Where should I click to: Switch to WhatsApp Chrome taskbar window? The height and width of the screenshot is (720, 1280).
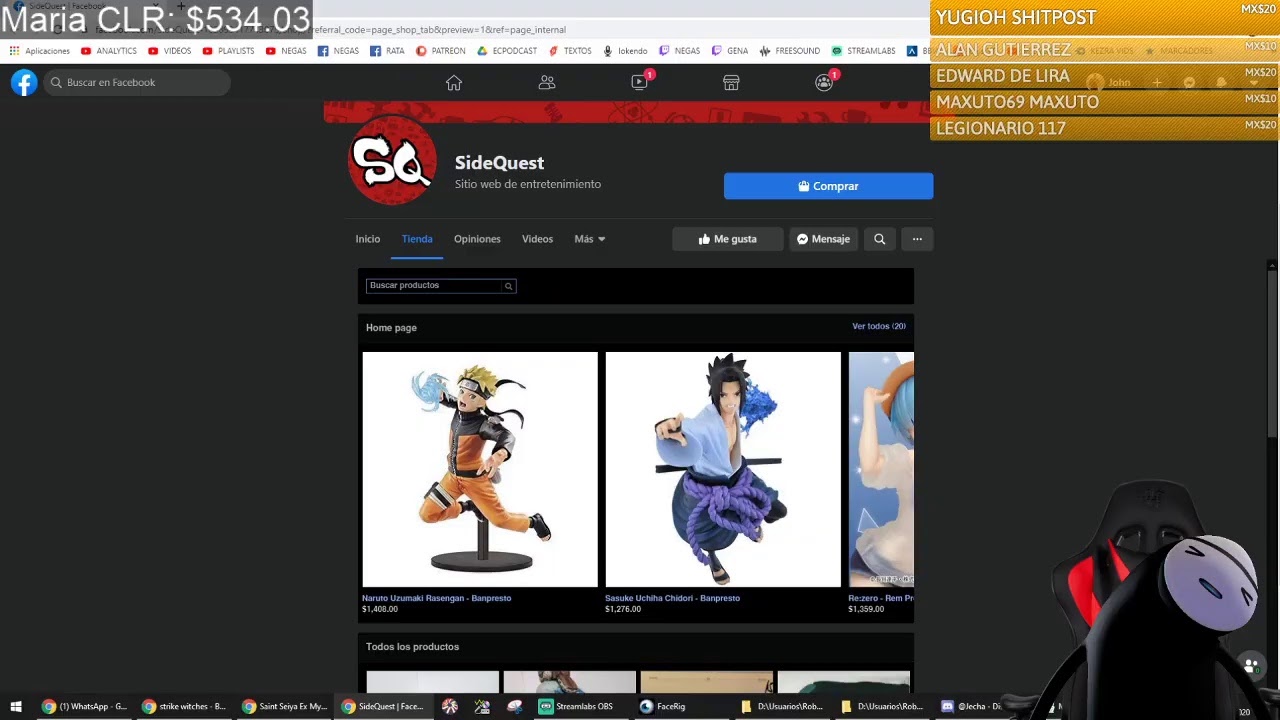(x=85, y=706)
